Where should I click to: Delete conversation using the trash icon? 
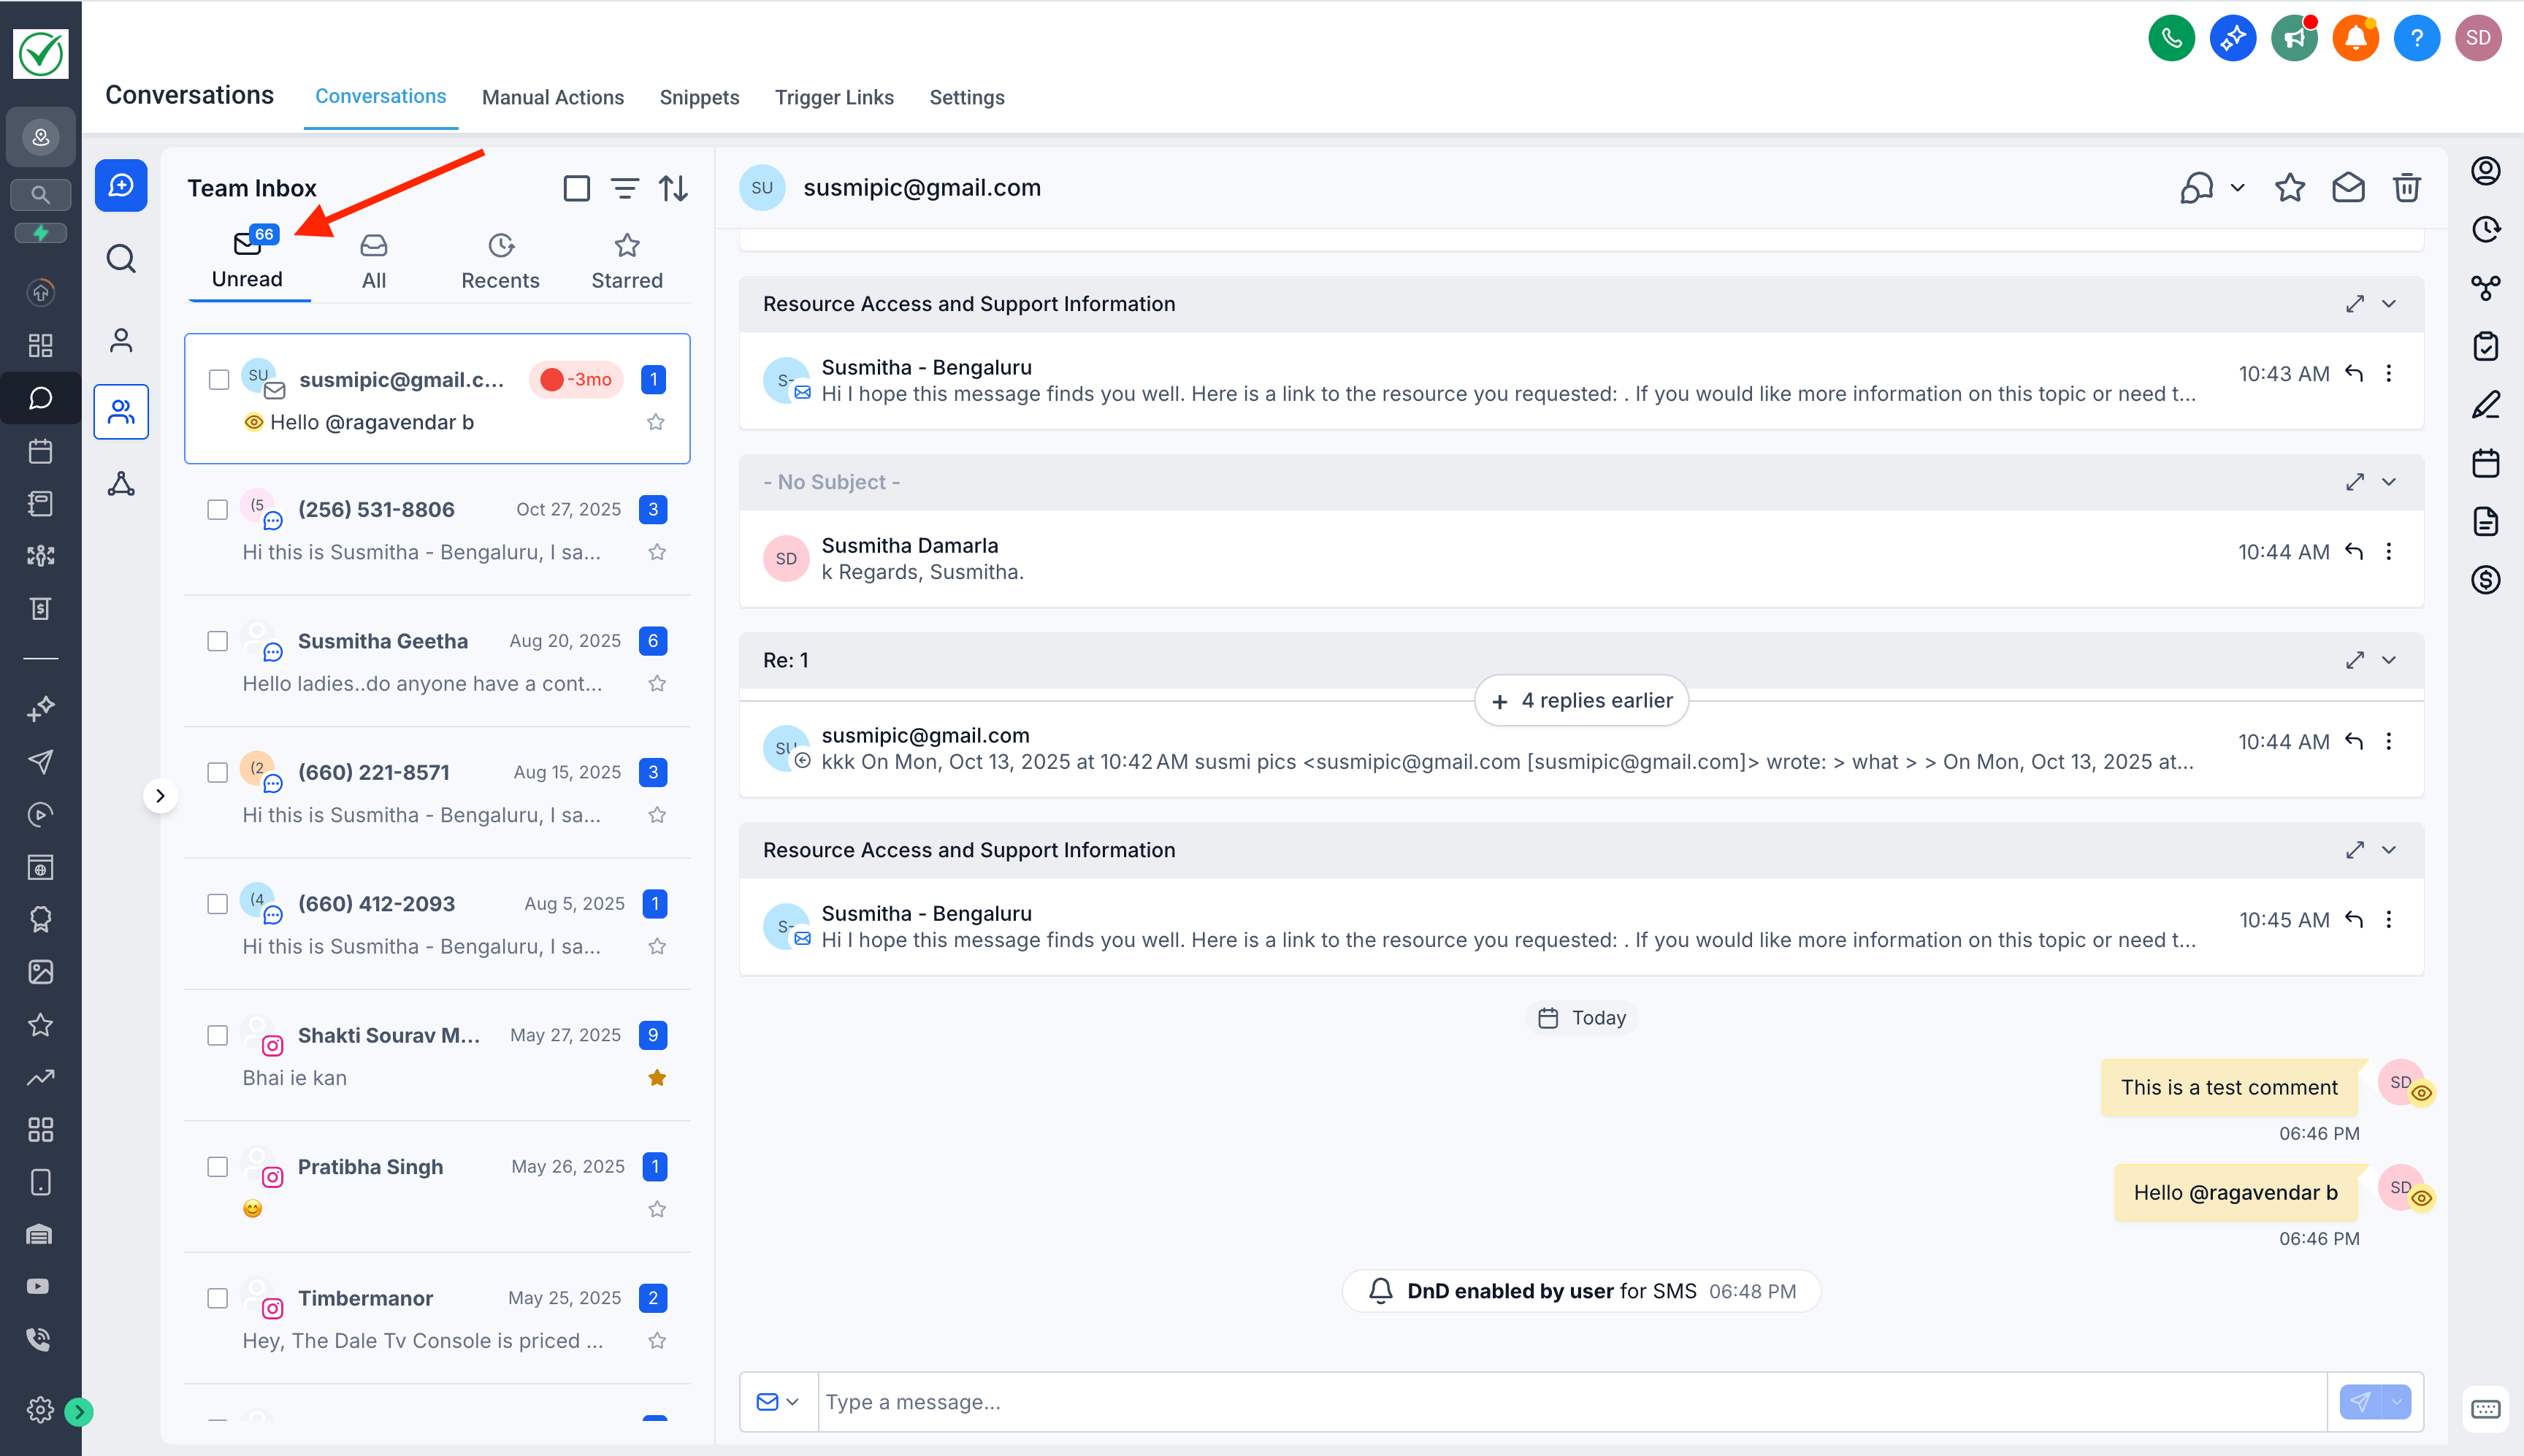2406,187
